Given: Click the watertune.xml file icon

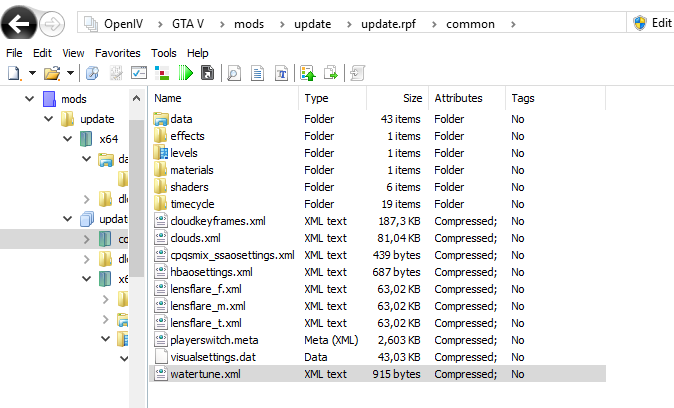Looking at the screenshot, I should click(161, 374).
